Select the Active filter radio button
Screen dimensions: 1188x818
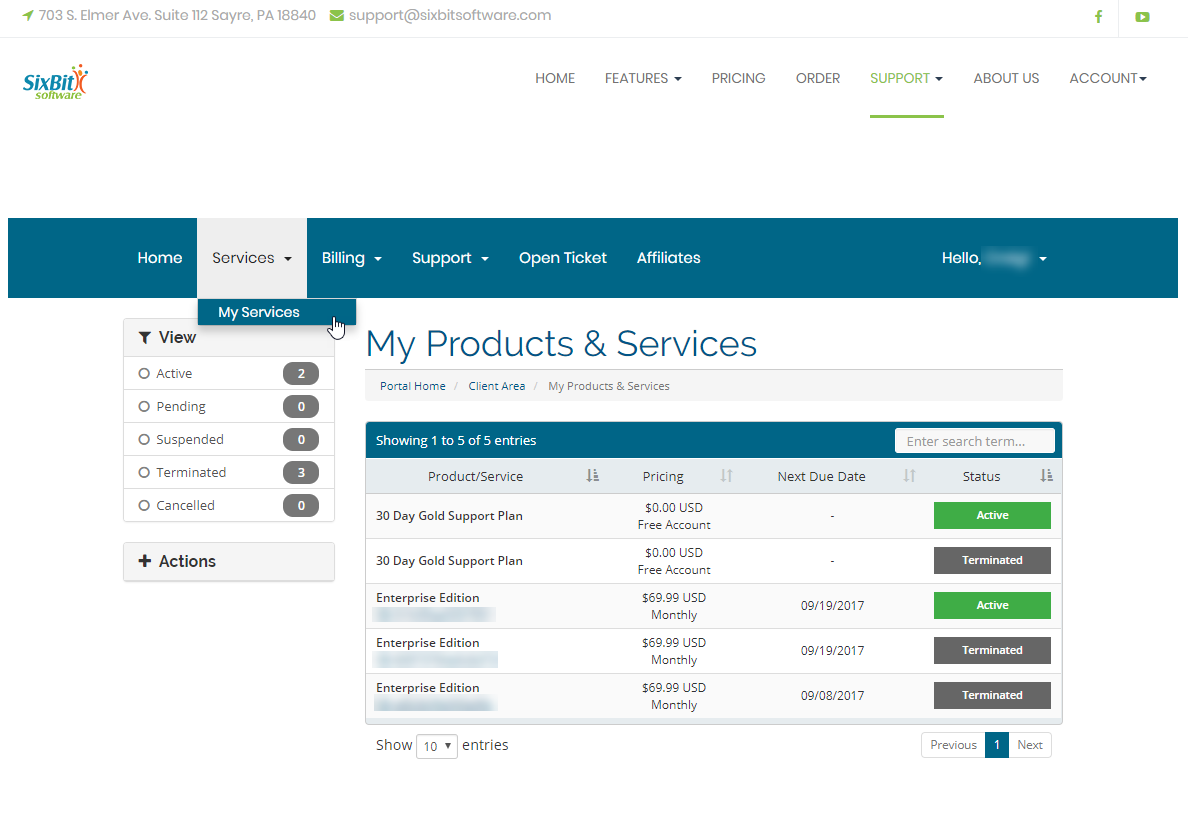(144, 373)
